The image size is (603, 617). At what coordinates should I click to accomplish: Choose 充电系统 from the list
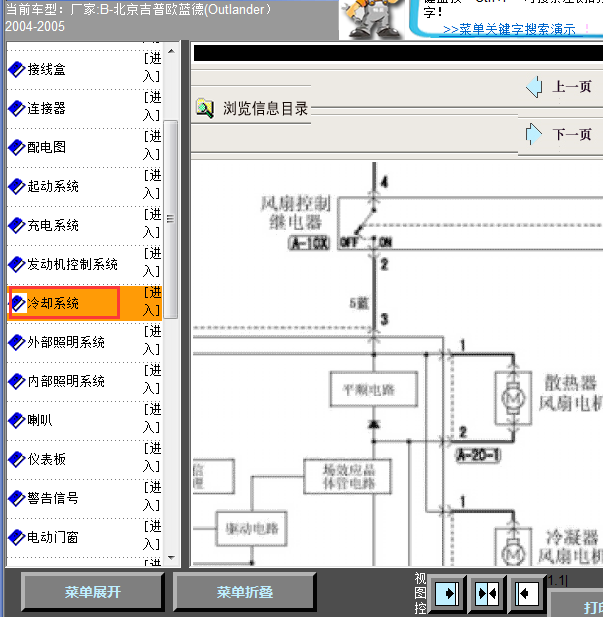(53, 225)
